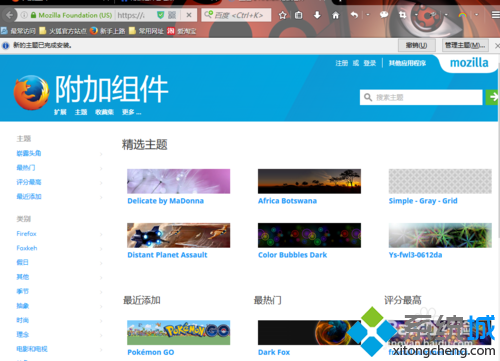The image size is (500, 361).
Task: Click Color Bubbles Dark theme thumbnail
Action: 309,235
